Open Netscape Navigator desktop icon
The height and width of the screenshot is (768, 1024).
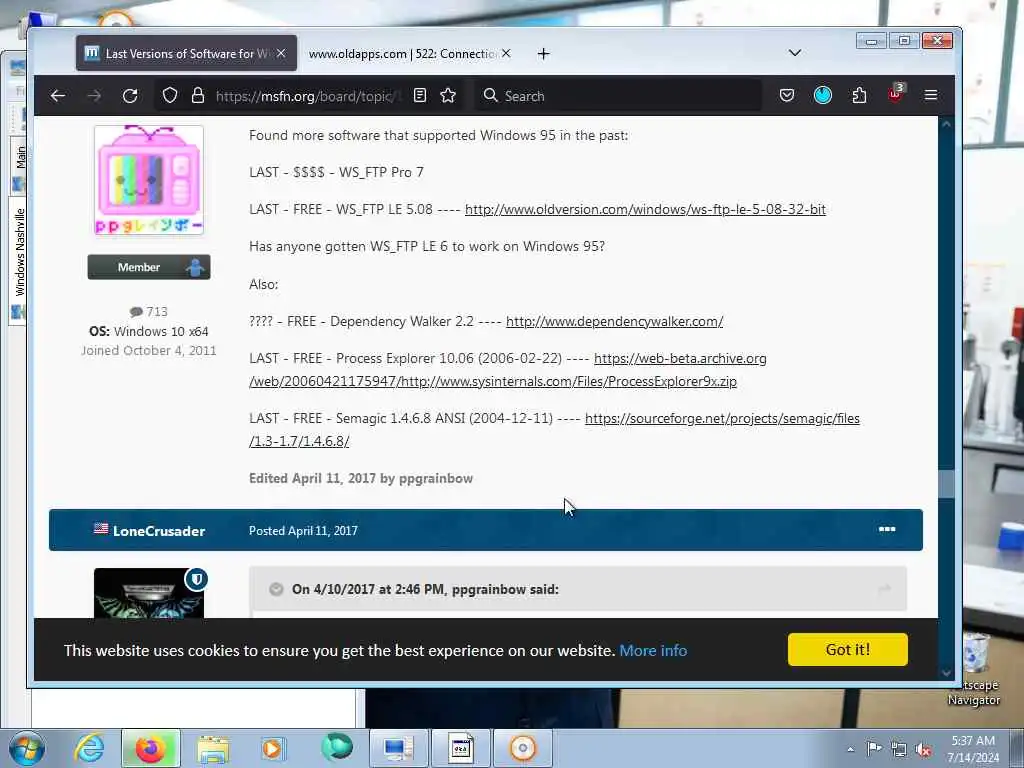[974, 669]
